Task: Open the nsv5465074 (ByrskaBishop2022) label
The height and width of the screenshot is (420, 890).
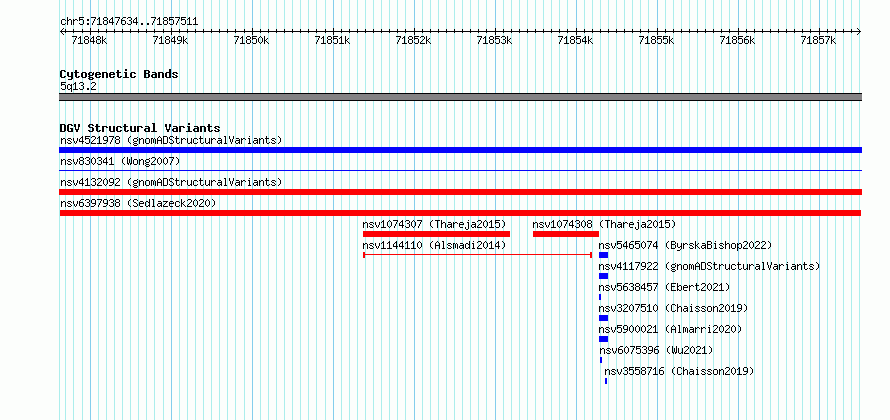Action: tap(686, 245)
